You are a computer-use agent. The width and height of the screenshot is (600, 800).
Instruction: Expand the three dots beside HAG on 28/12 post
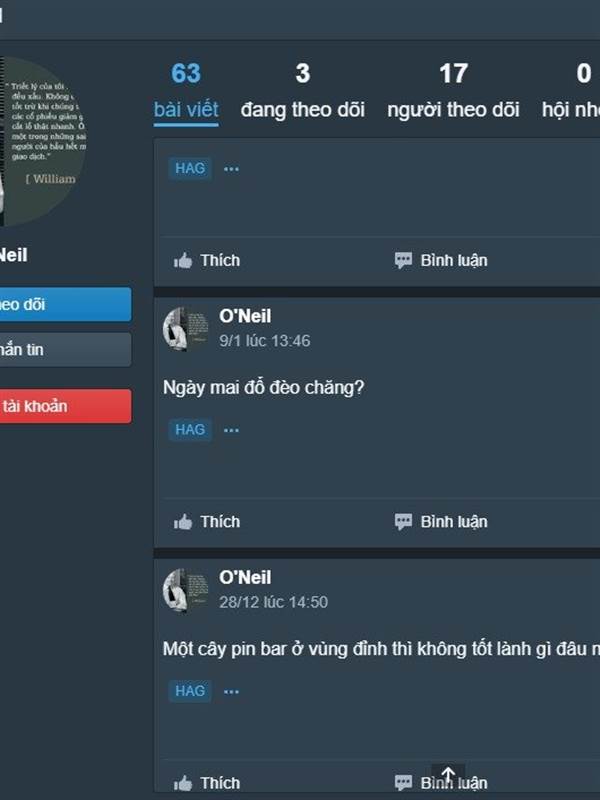(231, 691)
